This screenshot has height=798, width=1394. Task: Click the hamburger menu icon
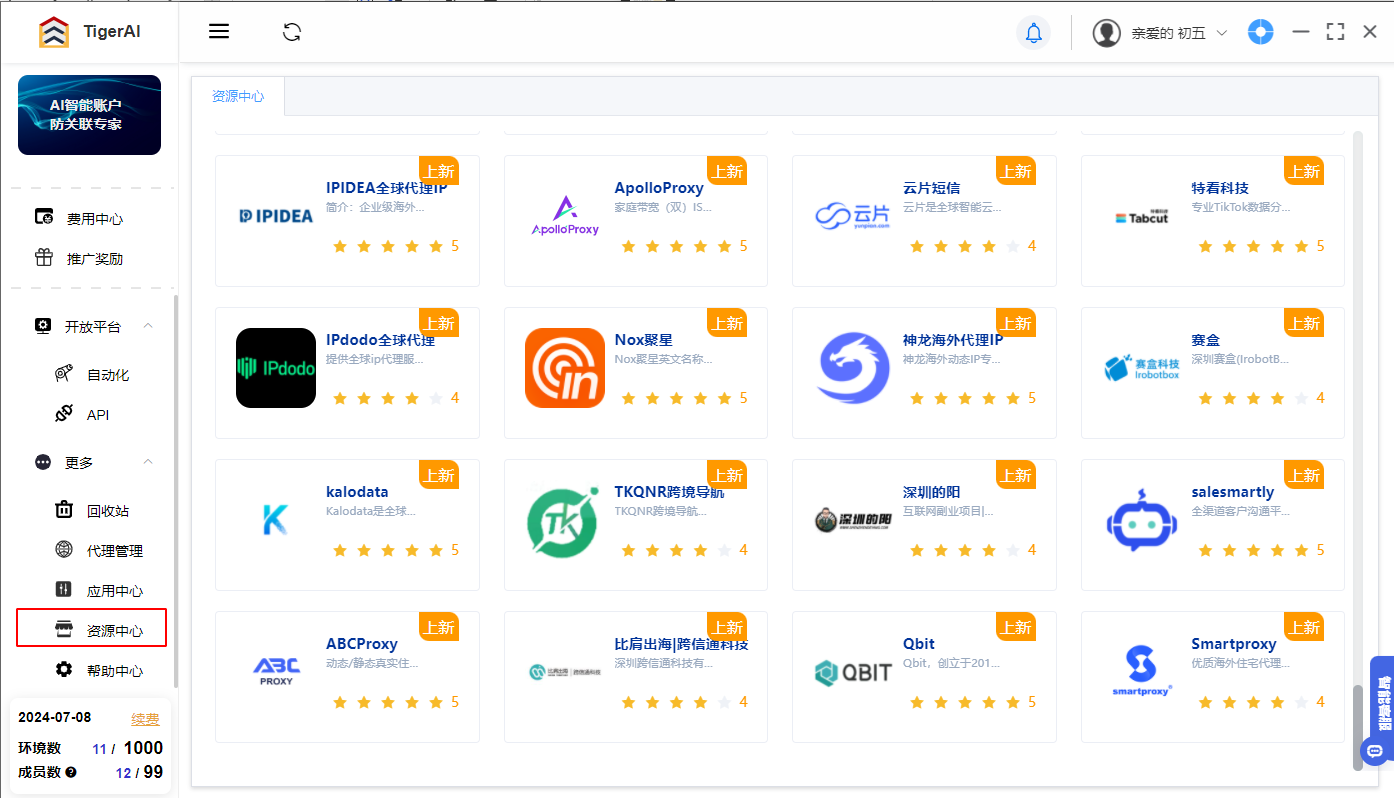point(219,32)
